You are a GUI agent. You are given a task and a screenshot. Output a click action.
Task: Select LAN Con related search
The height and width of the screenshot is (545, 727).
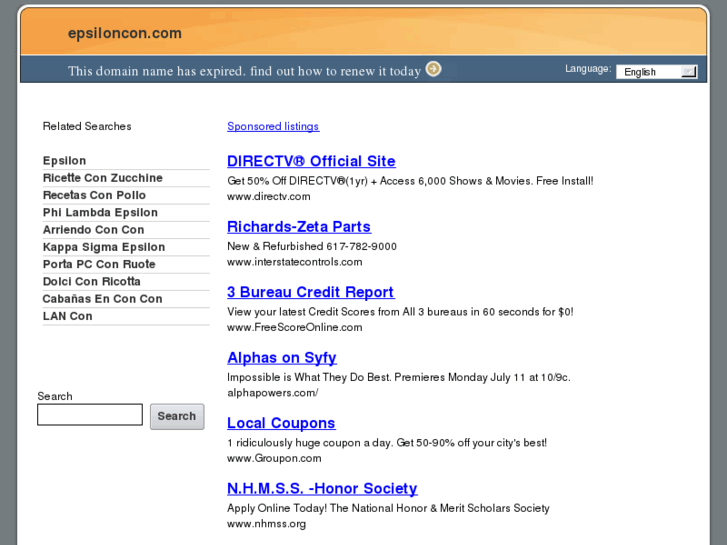pos(67,316)
